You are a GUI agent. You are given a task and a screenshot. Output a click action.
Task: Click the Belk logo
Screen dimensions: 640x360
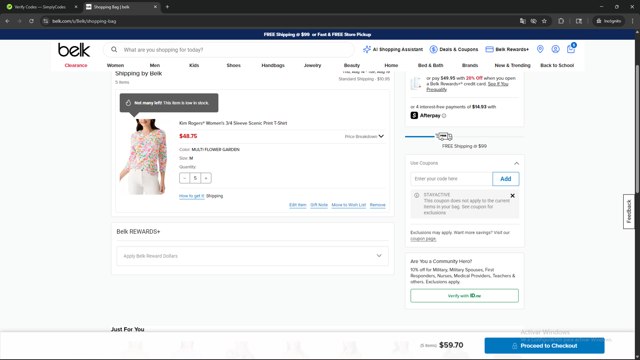[74, 50]
